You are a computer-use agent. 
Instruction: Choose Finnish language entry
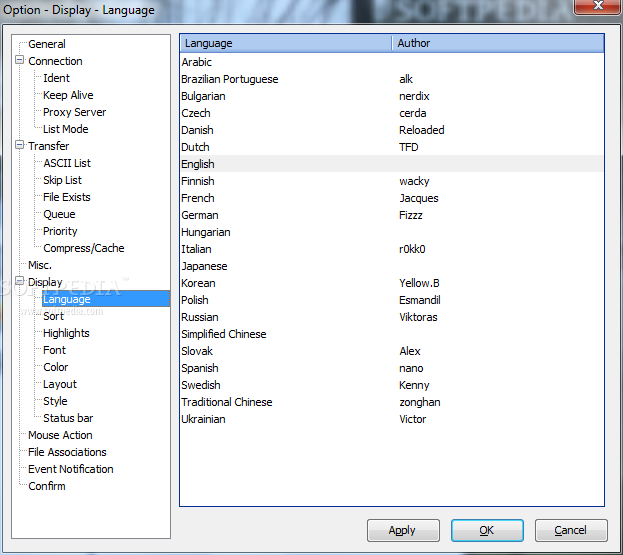point(391,181)
